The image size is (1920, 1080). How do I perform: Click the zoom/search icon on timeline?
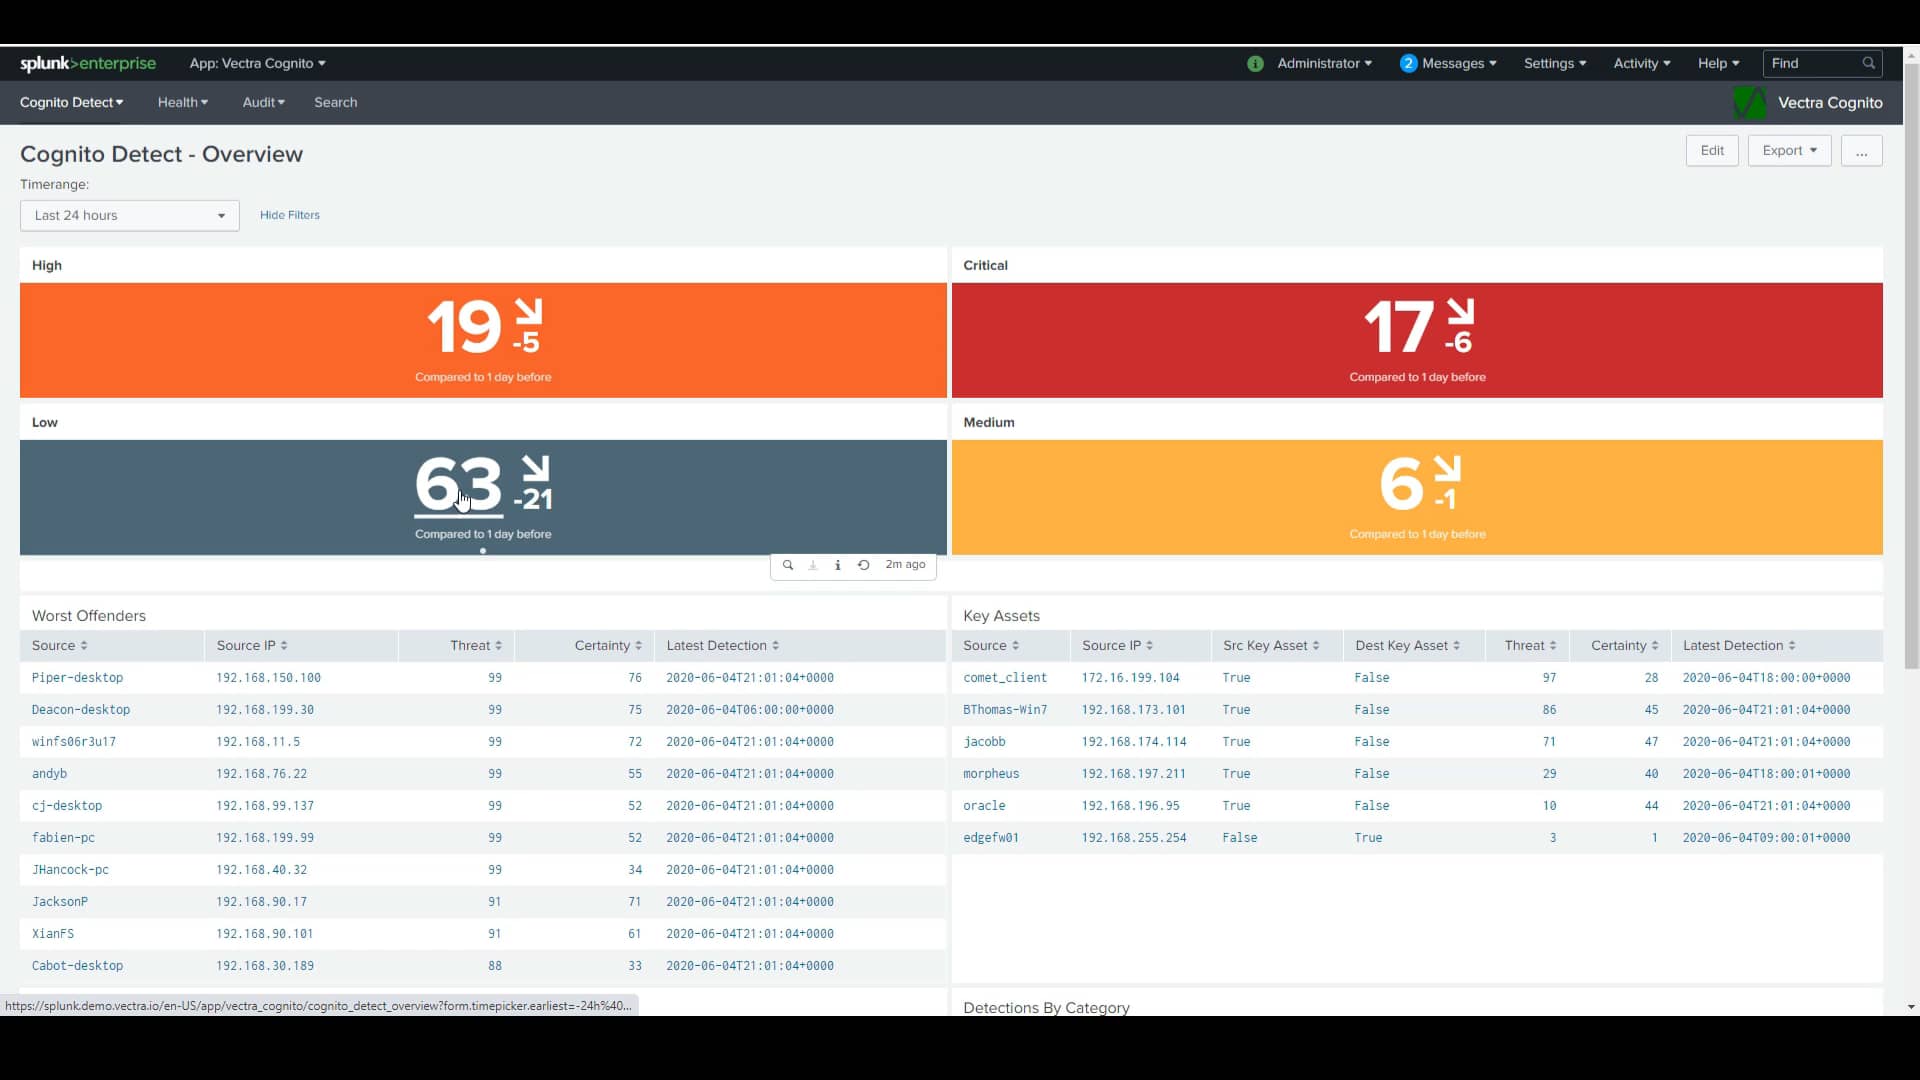pos(787,564)
